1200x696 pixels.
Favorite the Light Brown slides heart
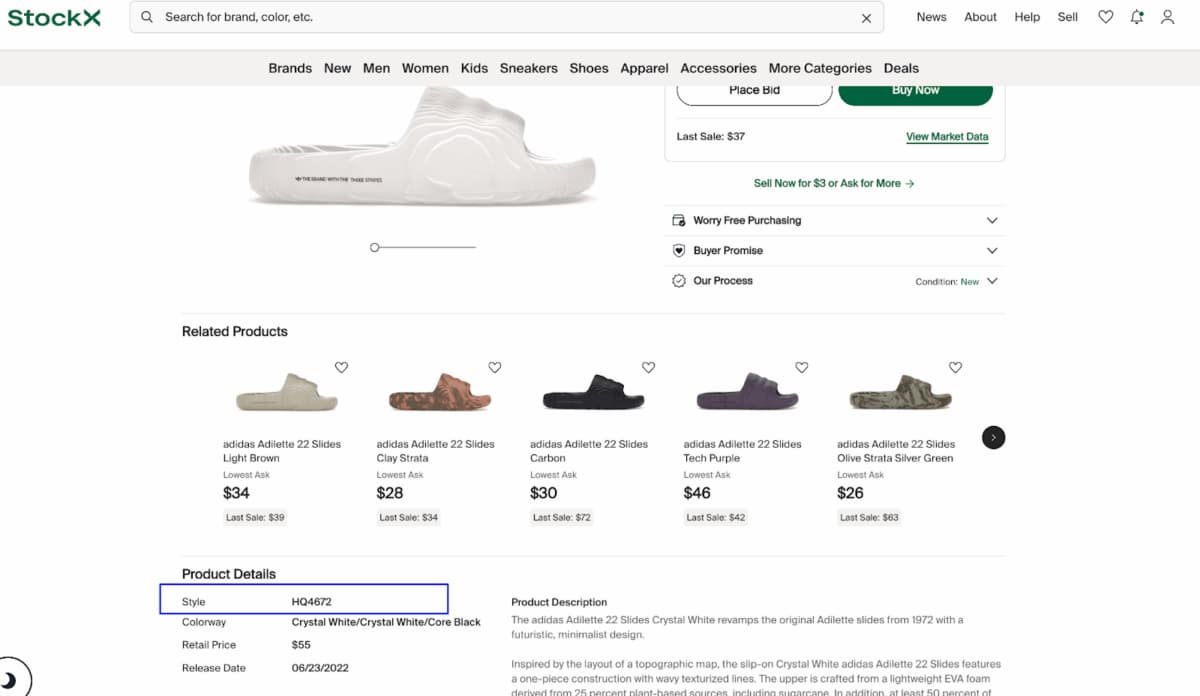click(341, 367)
